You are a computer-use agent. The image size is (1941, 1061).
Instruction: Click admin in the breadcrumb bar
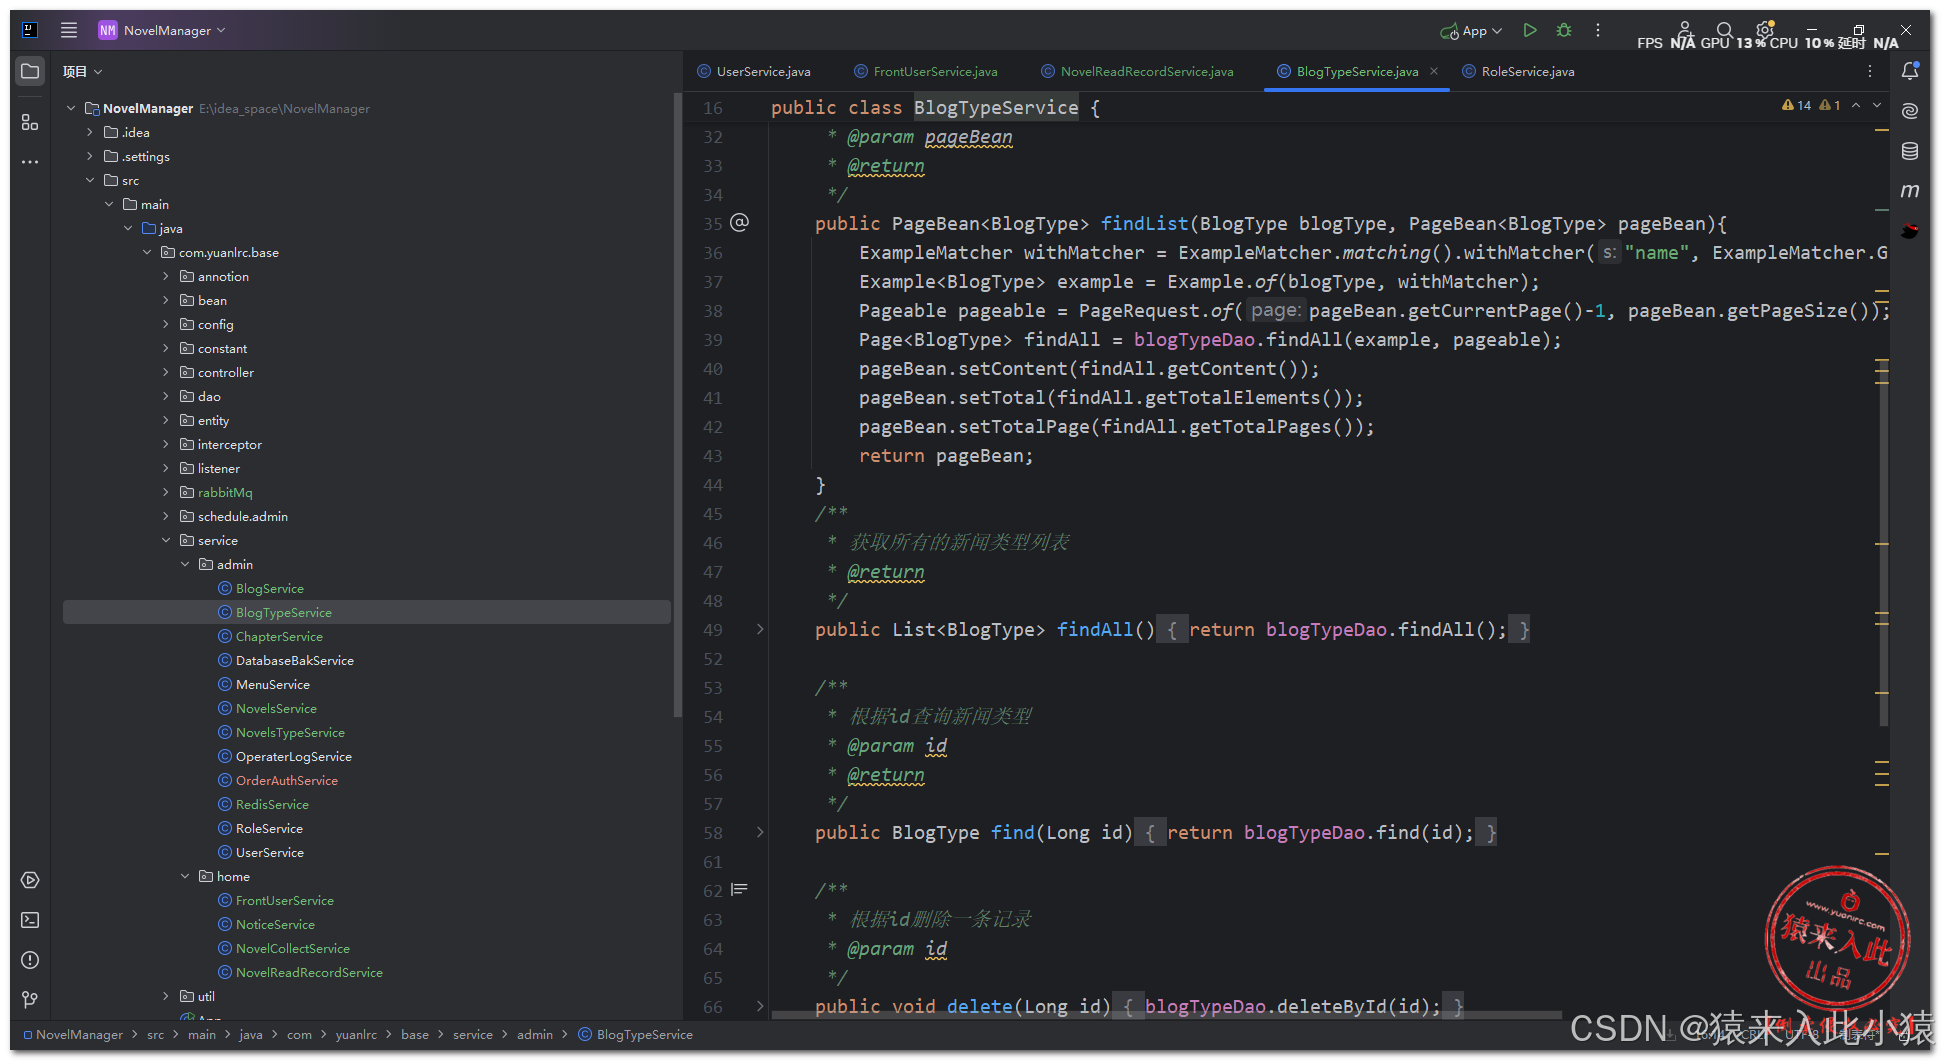click(534, 1034)
